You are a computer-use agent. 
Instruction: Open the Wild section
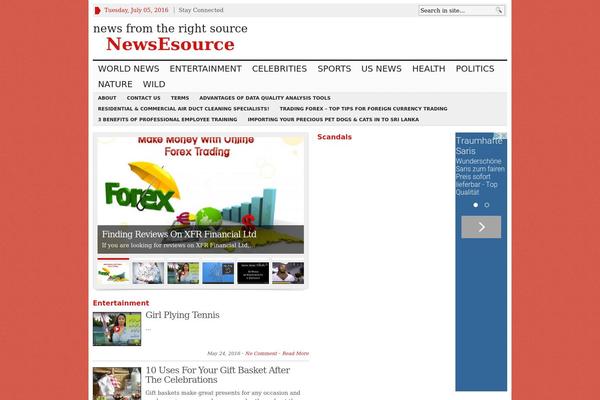[x=154, y=84]
